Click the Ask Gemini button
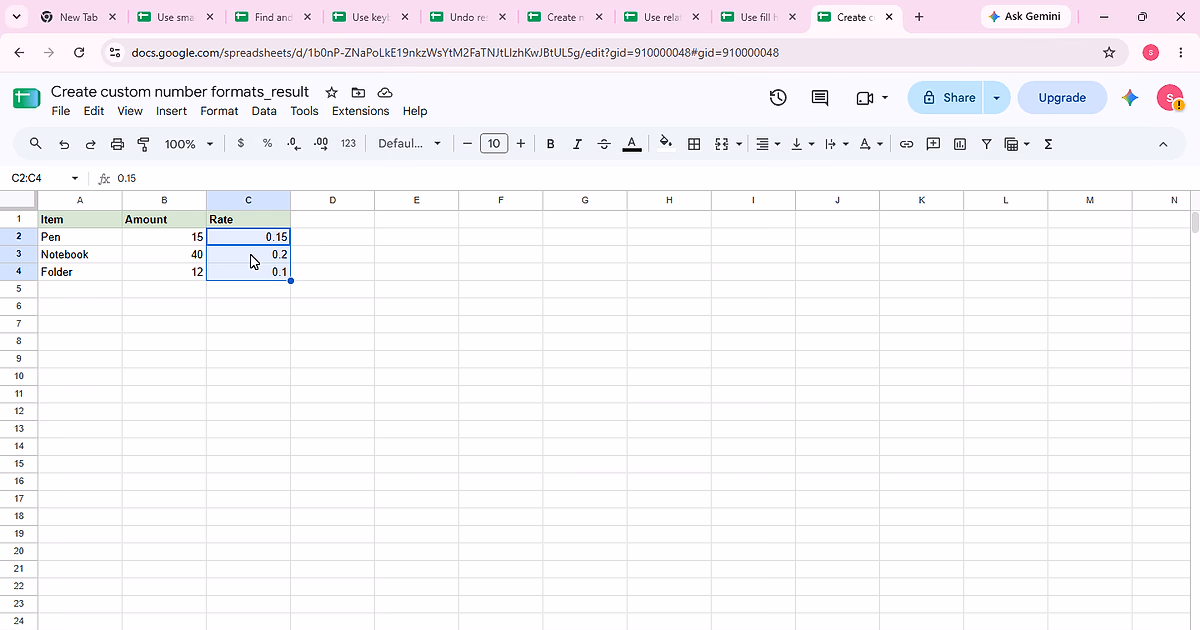The height and width of the screenshot is (630, 1200). (1026, 16)
